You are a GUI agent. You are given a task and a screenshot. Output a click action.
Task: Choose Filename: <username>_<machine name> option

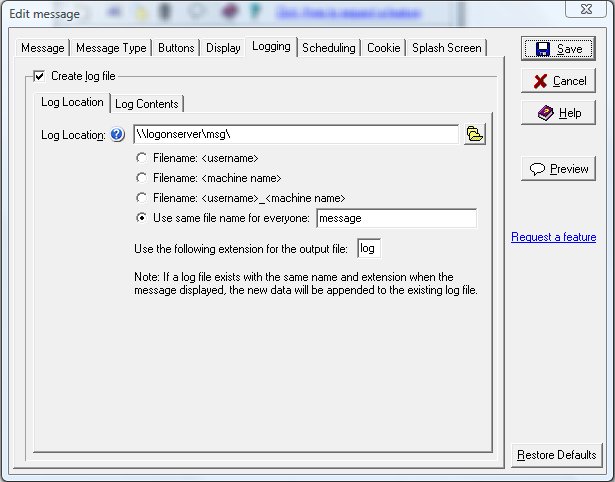[143, 198]
